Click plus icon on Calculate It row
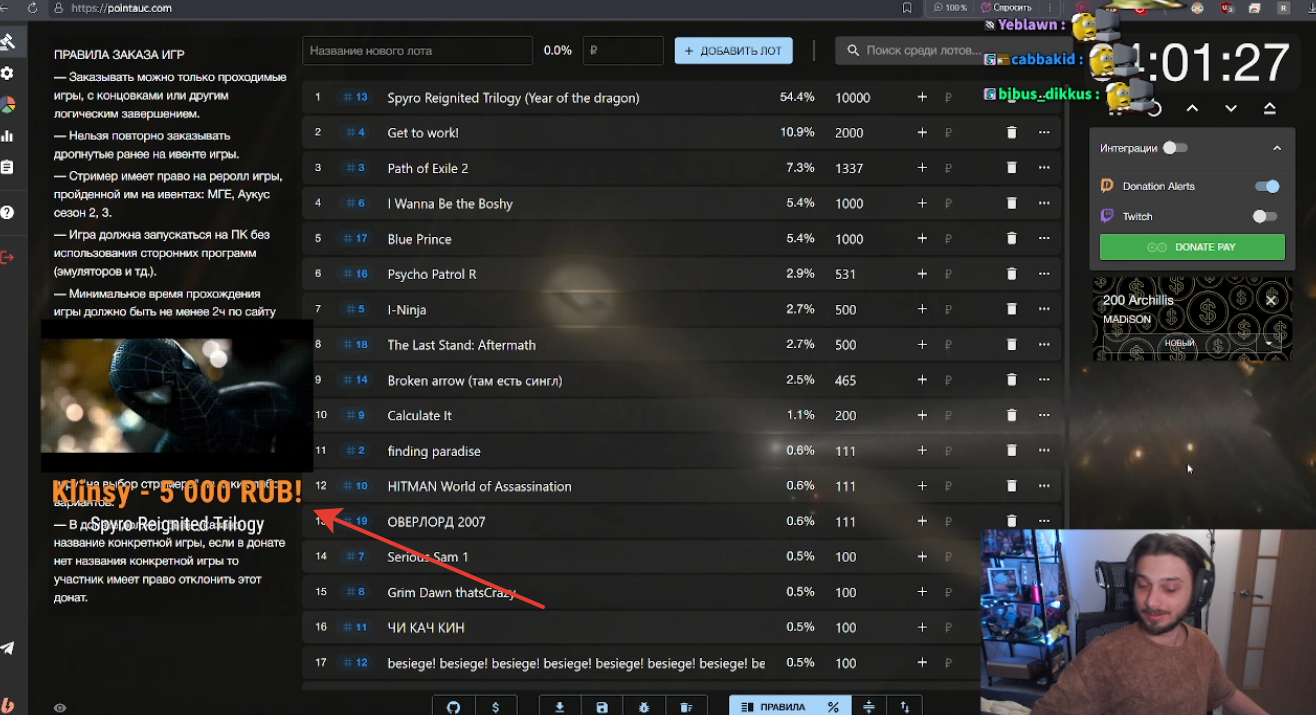This screenshot has height=715, width=1316. [922, 415]
